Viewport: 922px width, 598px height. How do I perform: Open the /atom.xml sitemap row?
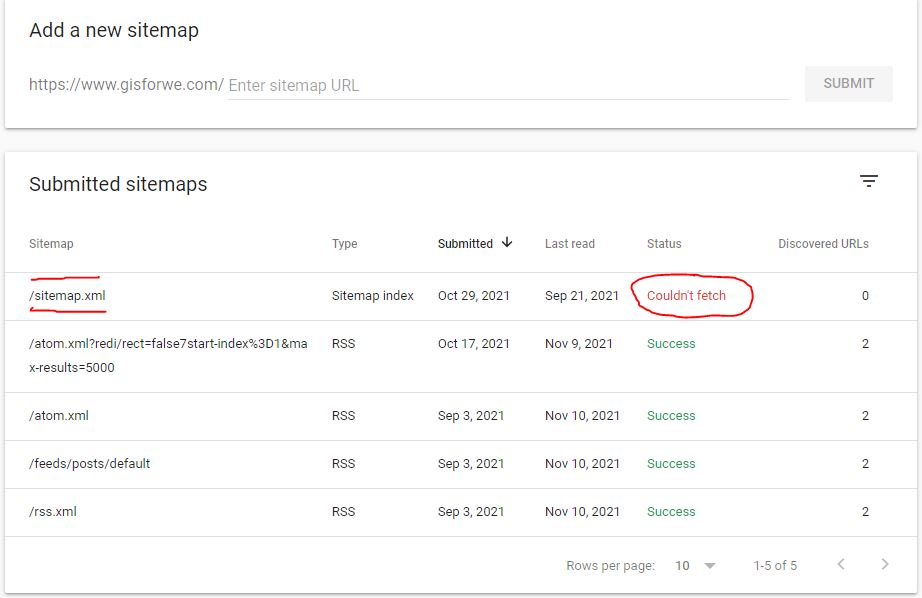point(460,416)
